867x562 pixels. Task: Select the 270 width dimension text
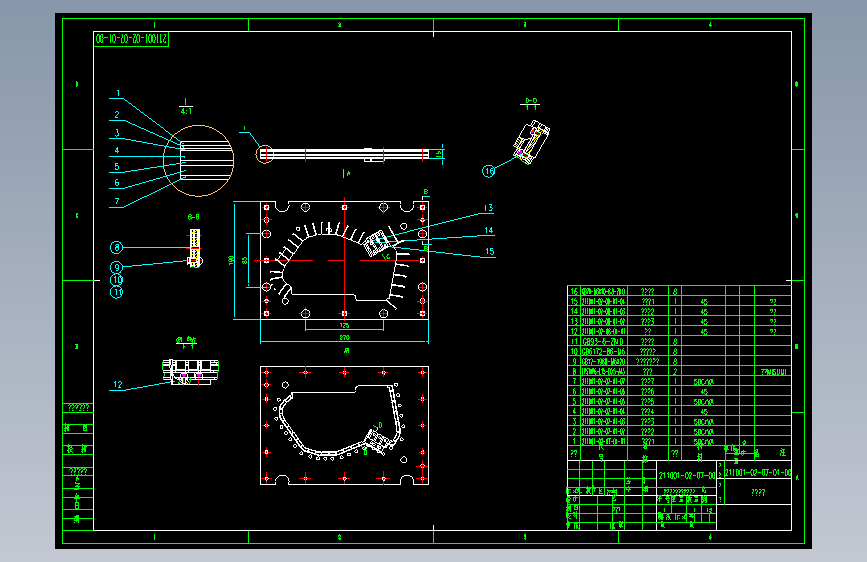coord(344,337)
